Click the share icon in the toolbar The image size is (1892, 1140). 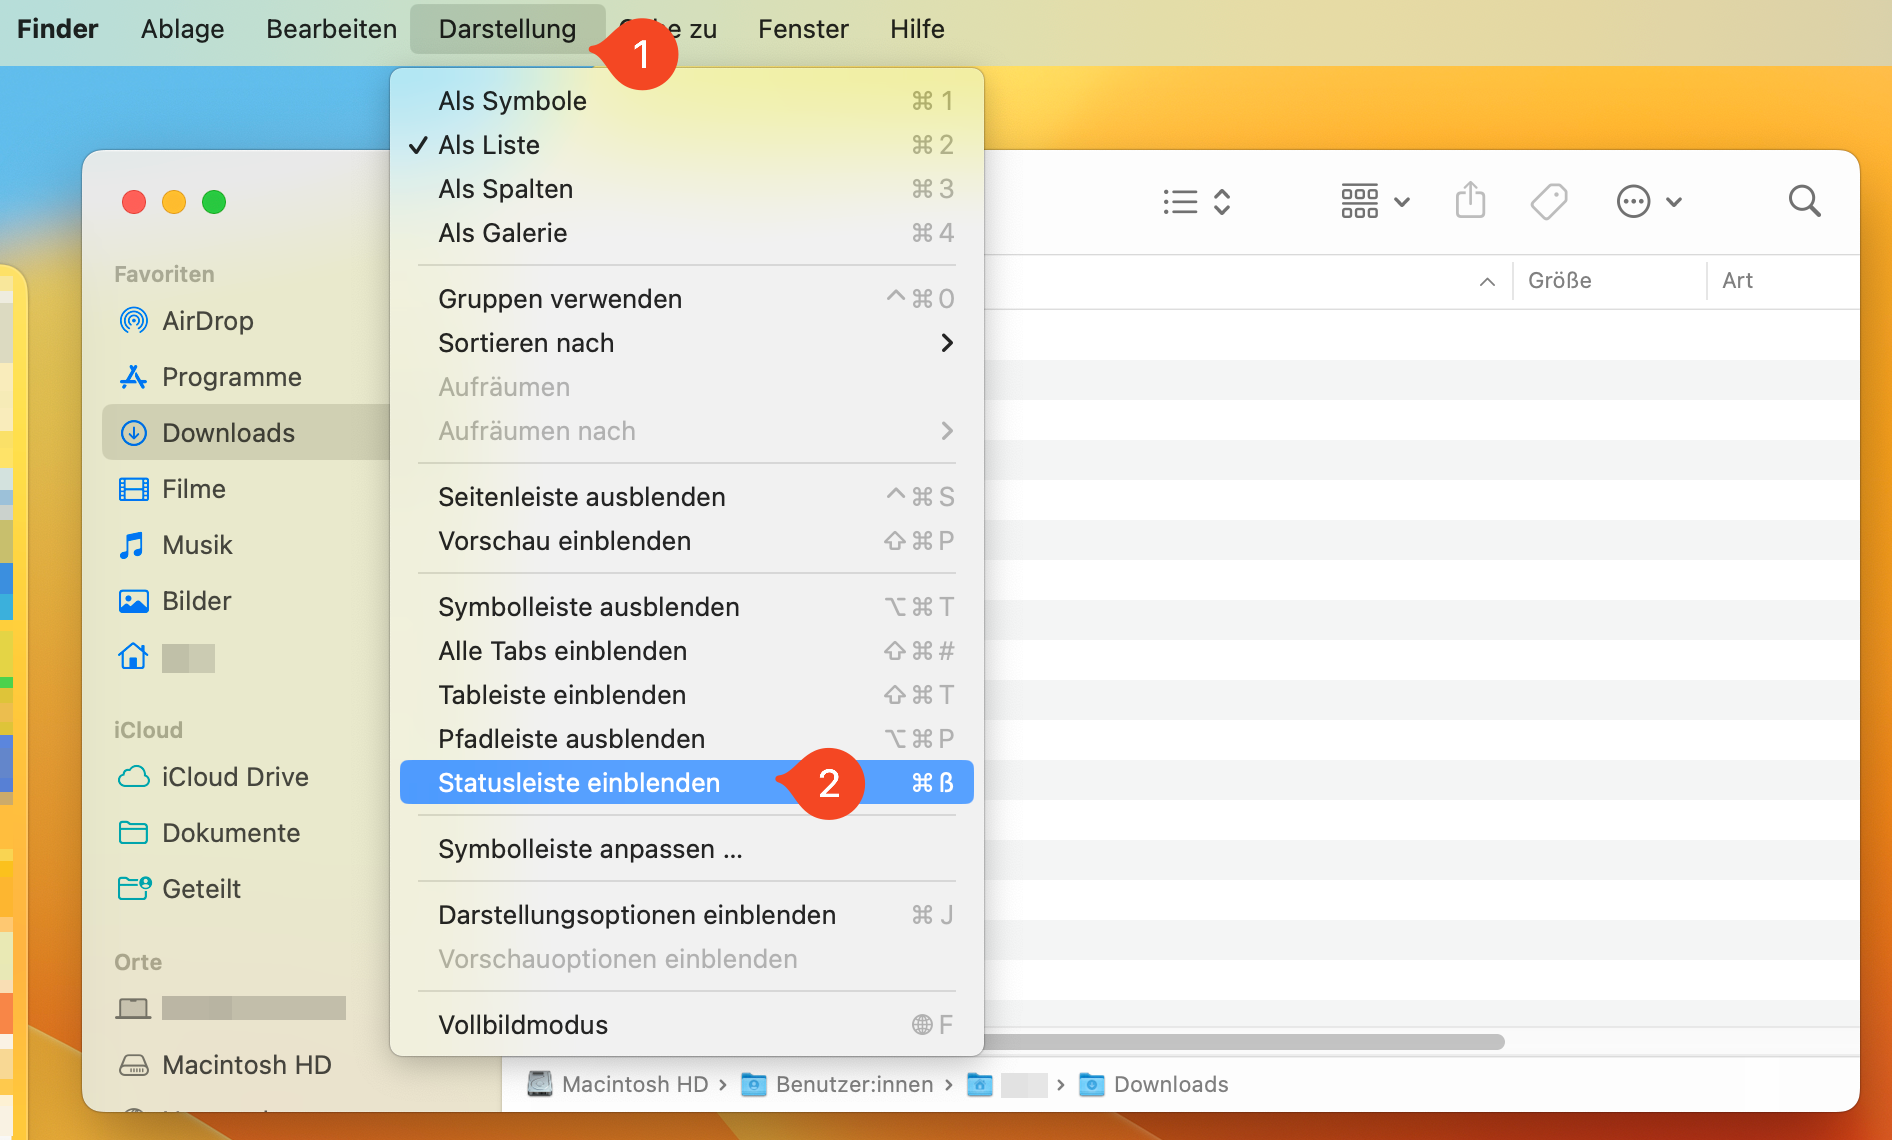pyautogui.click(x=1470, y=201)
